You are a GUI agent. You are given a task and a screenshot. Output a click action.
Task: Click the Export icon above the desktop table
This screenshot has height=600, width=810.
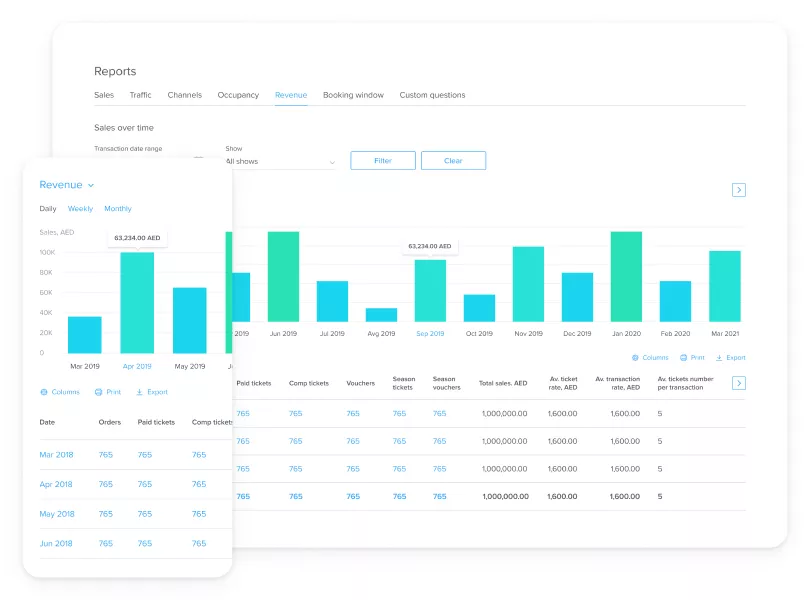719,357
